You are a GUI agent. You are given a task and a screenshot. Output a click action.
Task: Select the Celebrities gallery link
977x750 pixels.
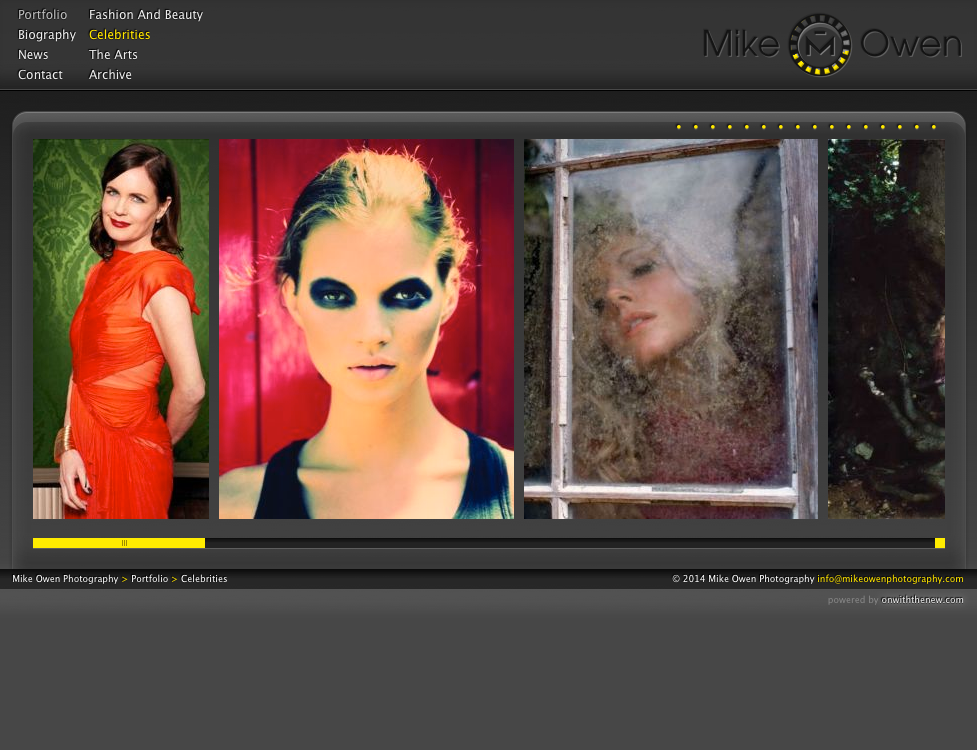pyautogui.click(x=120, y=35)
